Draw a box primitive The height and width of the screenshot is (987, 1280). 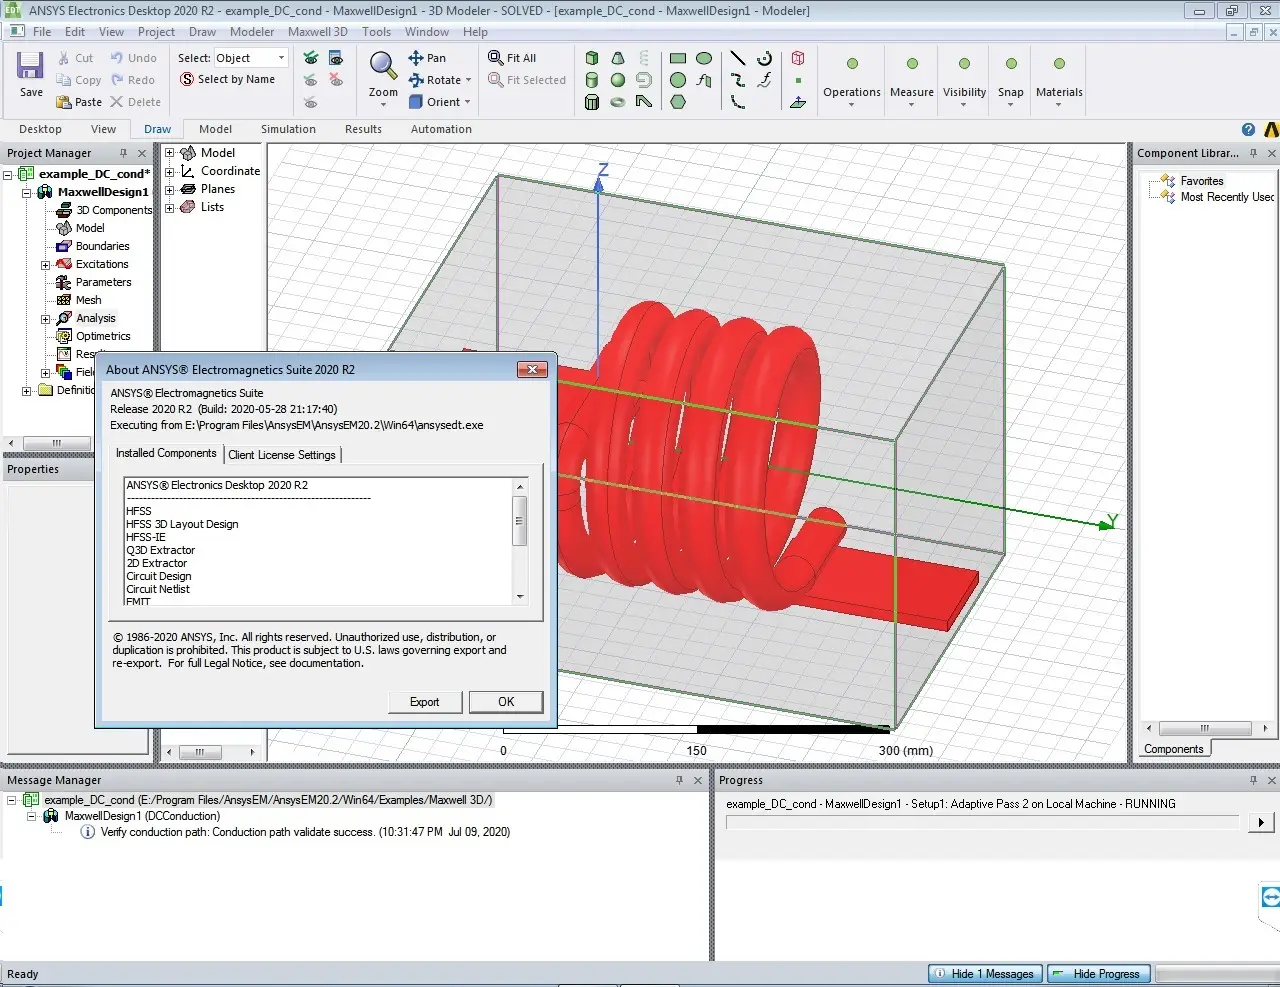(592, 58)
